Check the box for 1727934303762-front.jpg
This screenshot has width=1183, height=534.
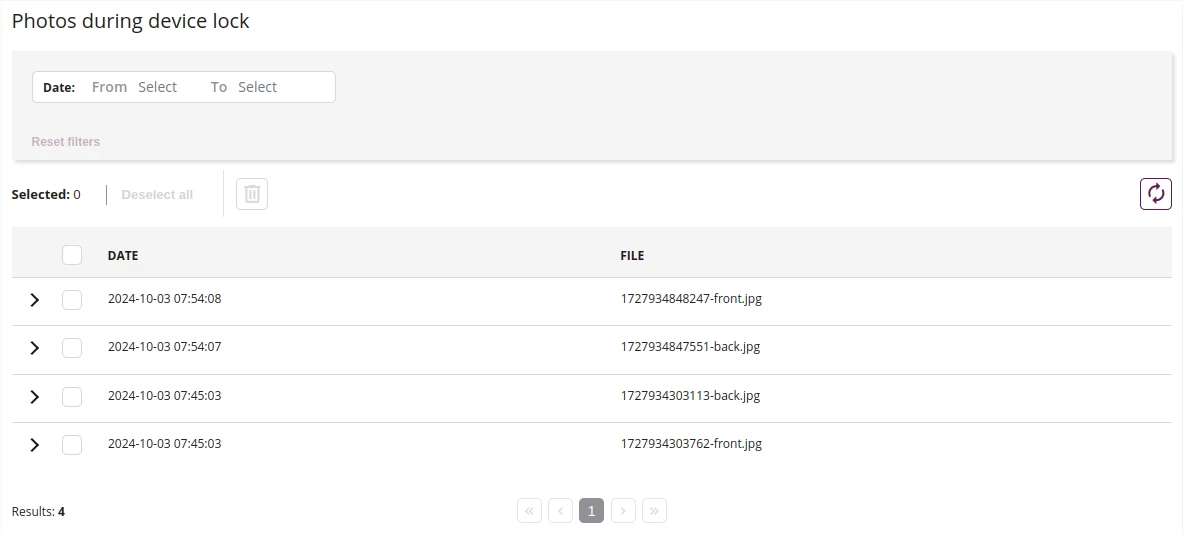pyautogui.click(x=72, y=444)
